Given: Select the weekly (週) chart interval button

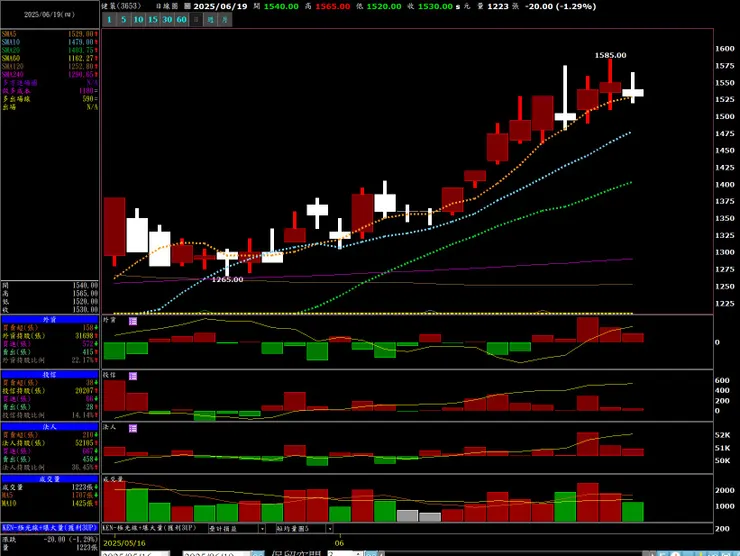Looking at the screenshot, I should coord(210,20).
